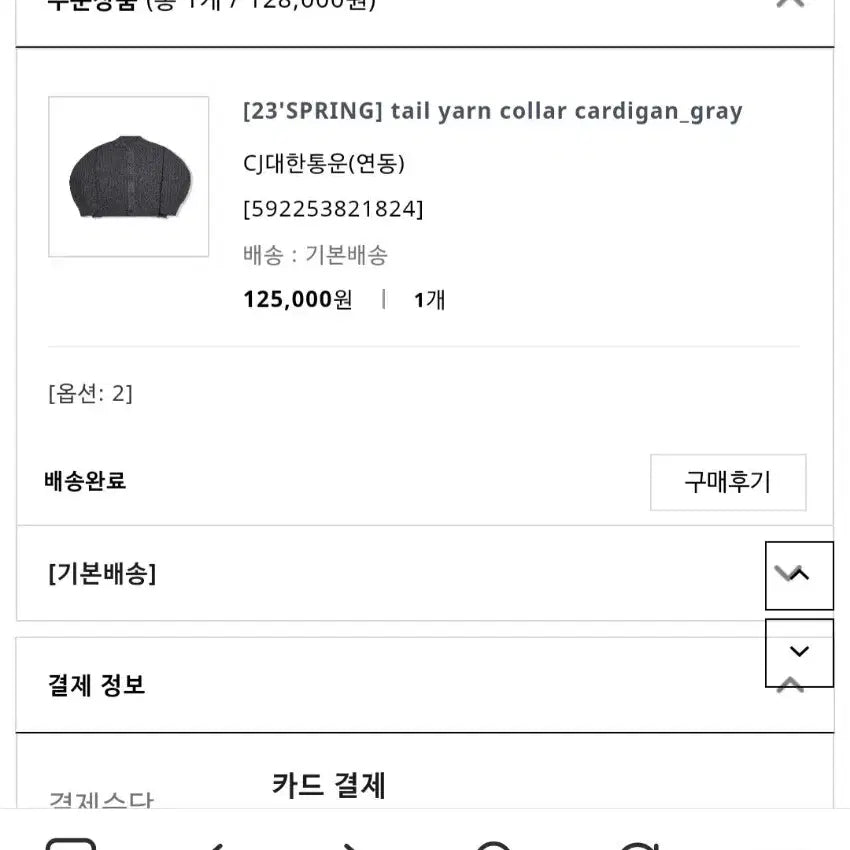The height and width of the screenshot is (850, 850).
Task: Click the tracking number 592253821824
Action: pos(333,209)
